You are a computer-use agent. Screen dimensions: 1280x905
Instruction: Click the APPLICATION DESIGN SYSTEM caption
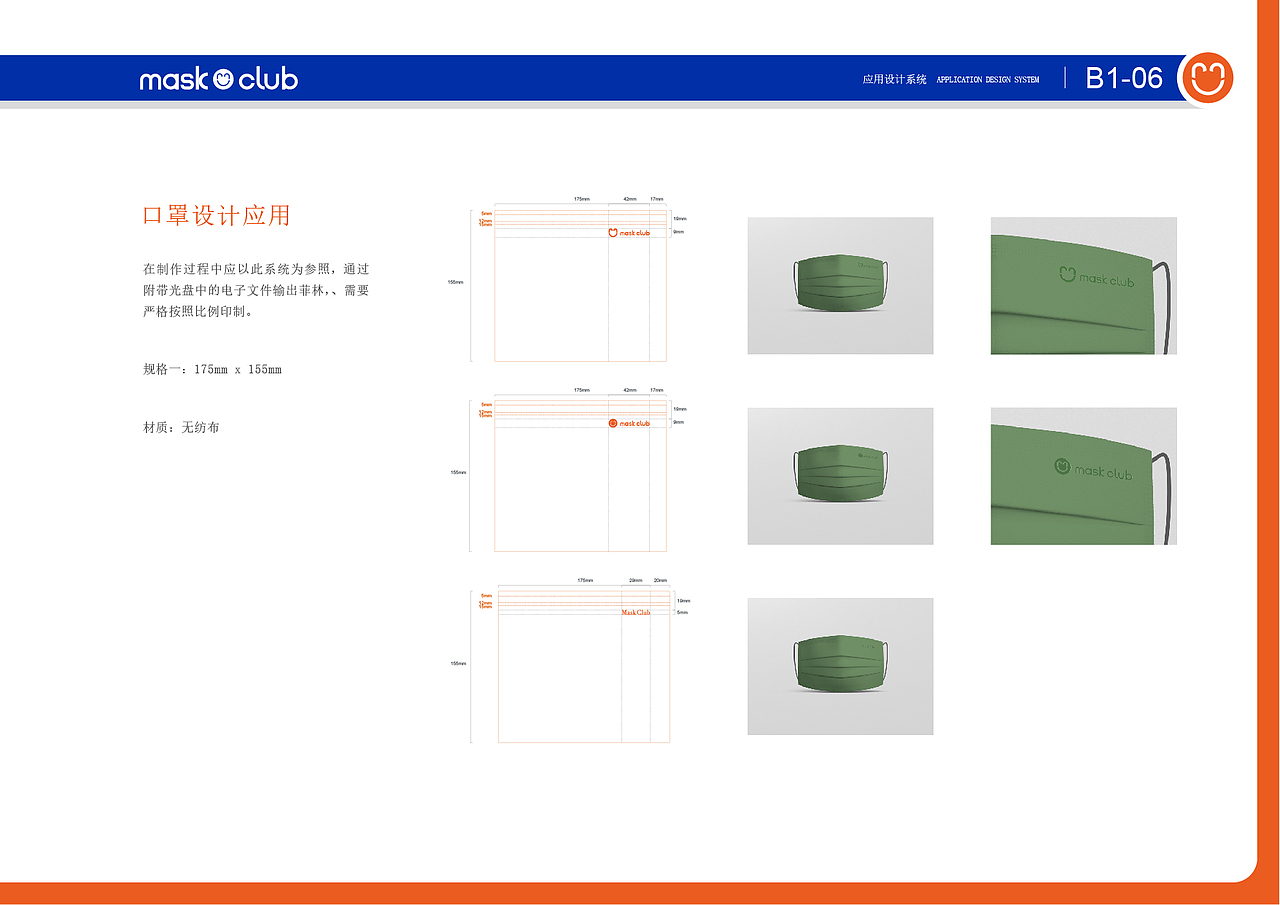988,80
